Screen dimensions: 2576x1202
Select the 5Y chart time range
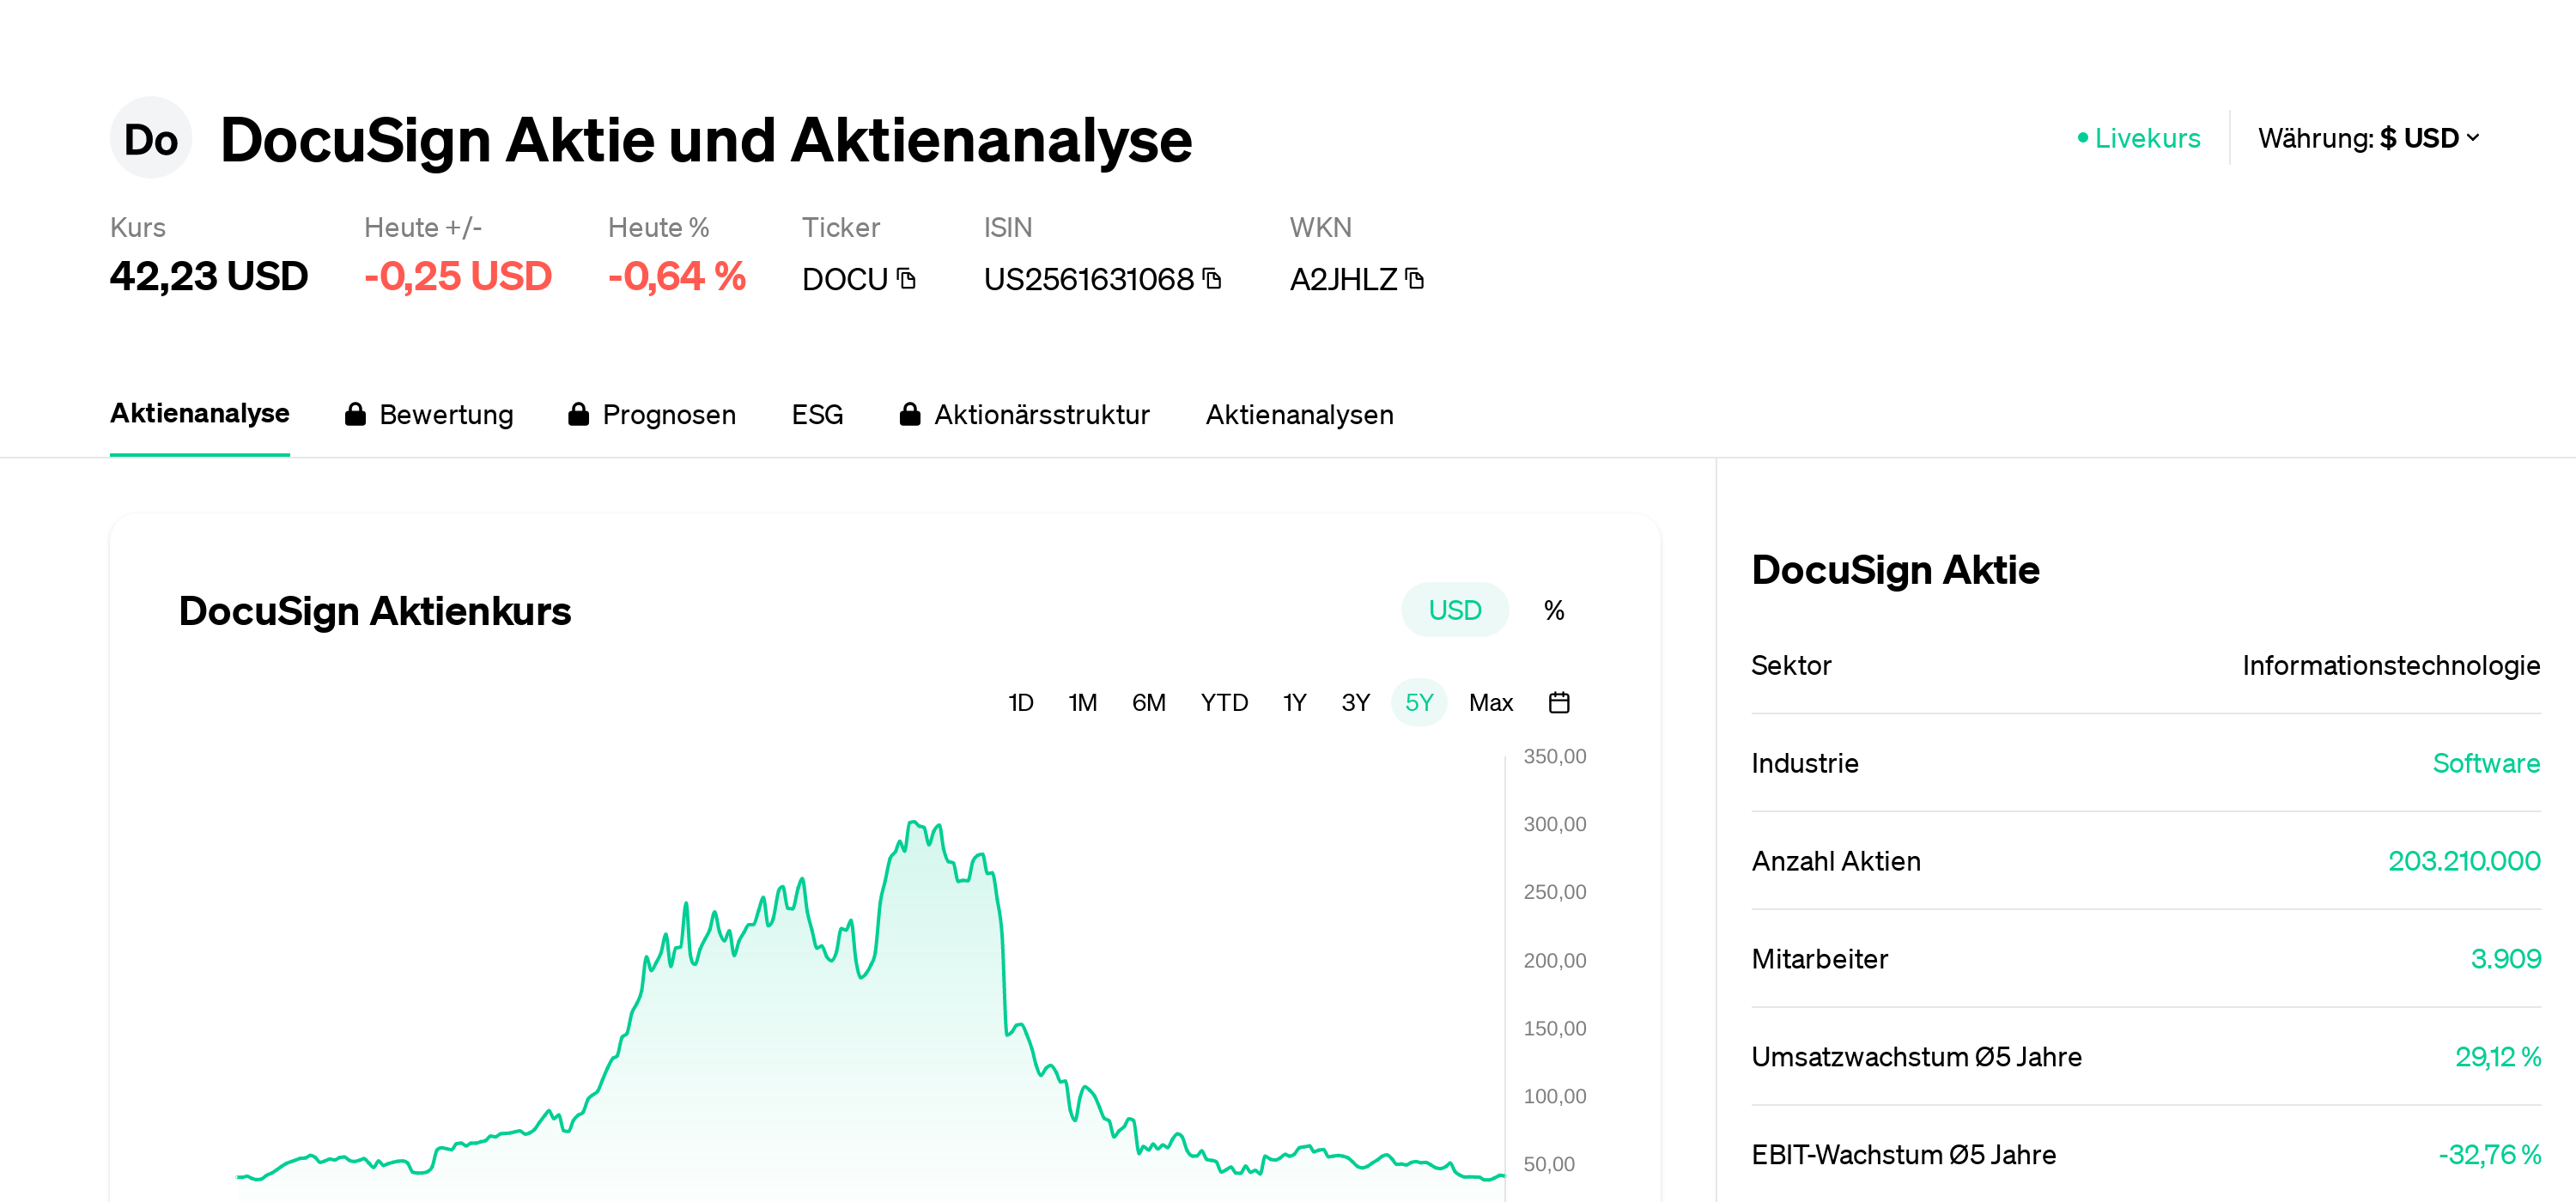click(x=1418, y=702)
